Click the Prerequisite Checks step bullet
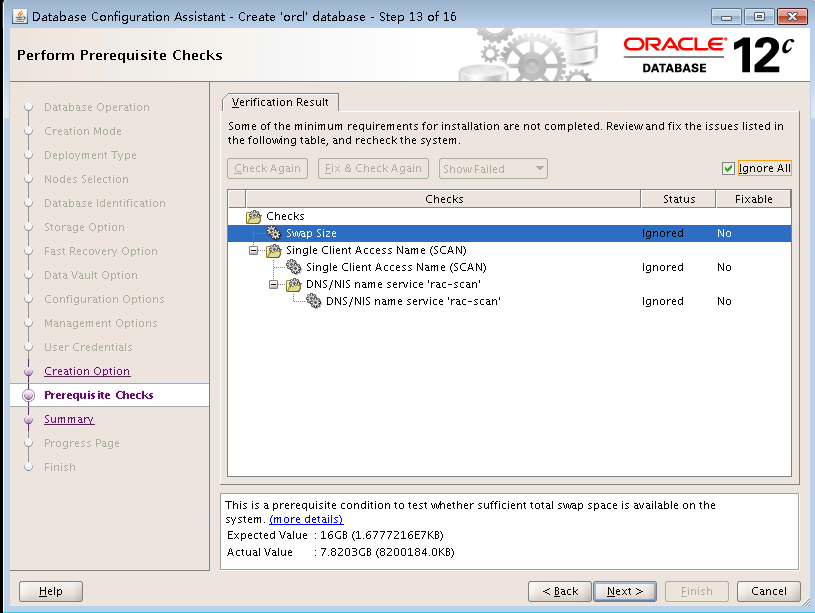Screen dimensions: 815x613 [x=29, y=395]
